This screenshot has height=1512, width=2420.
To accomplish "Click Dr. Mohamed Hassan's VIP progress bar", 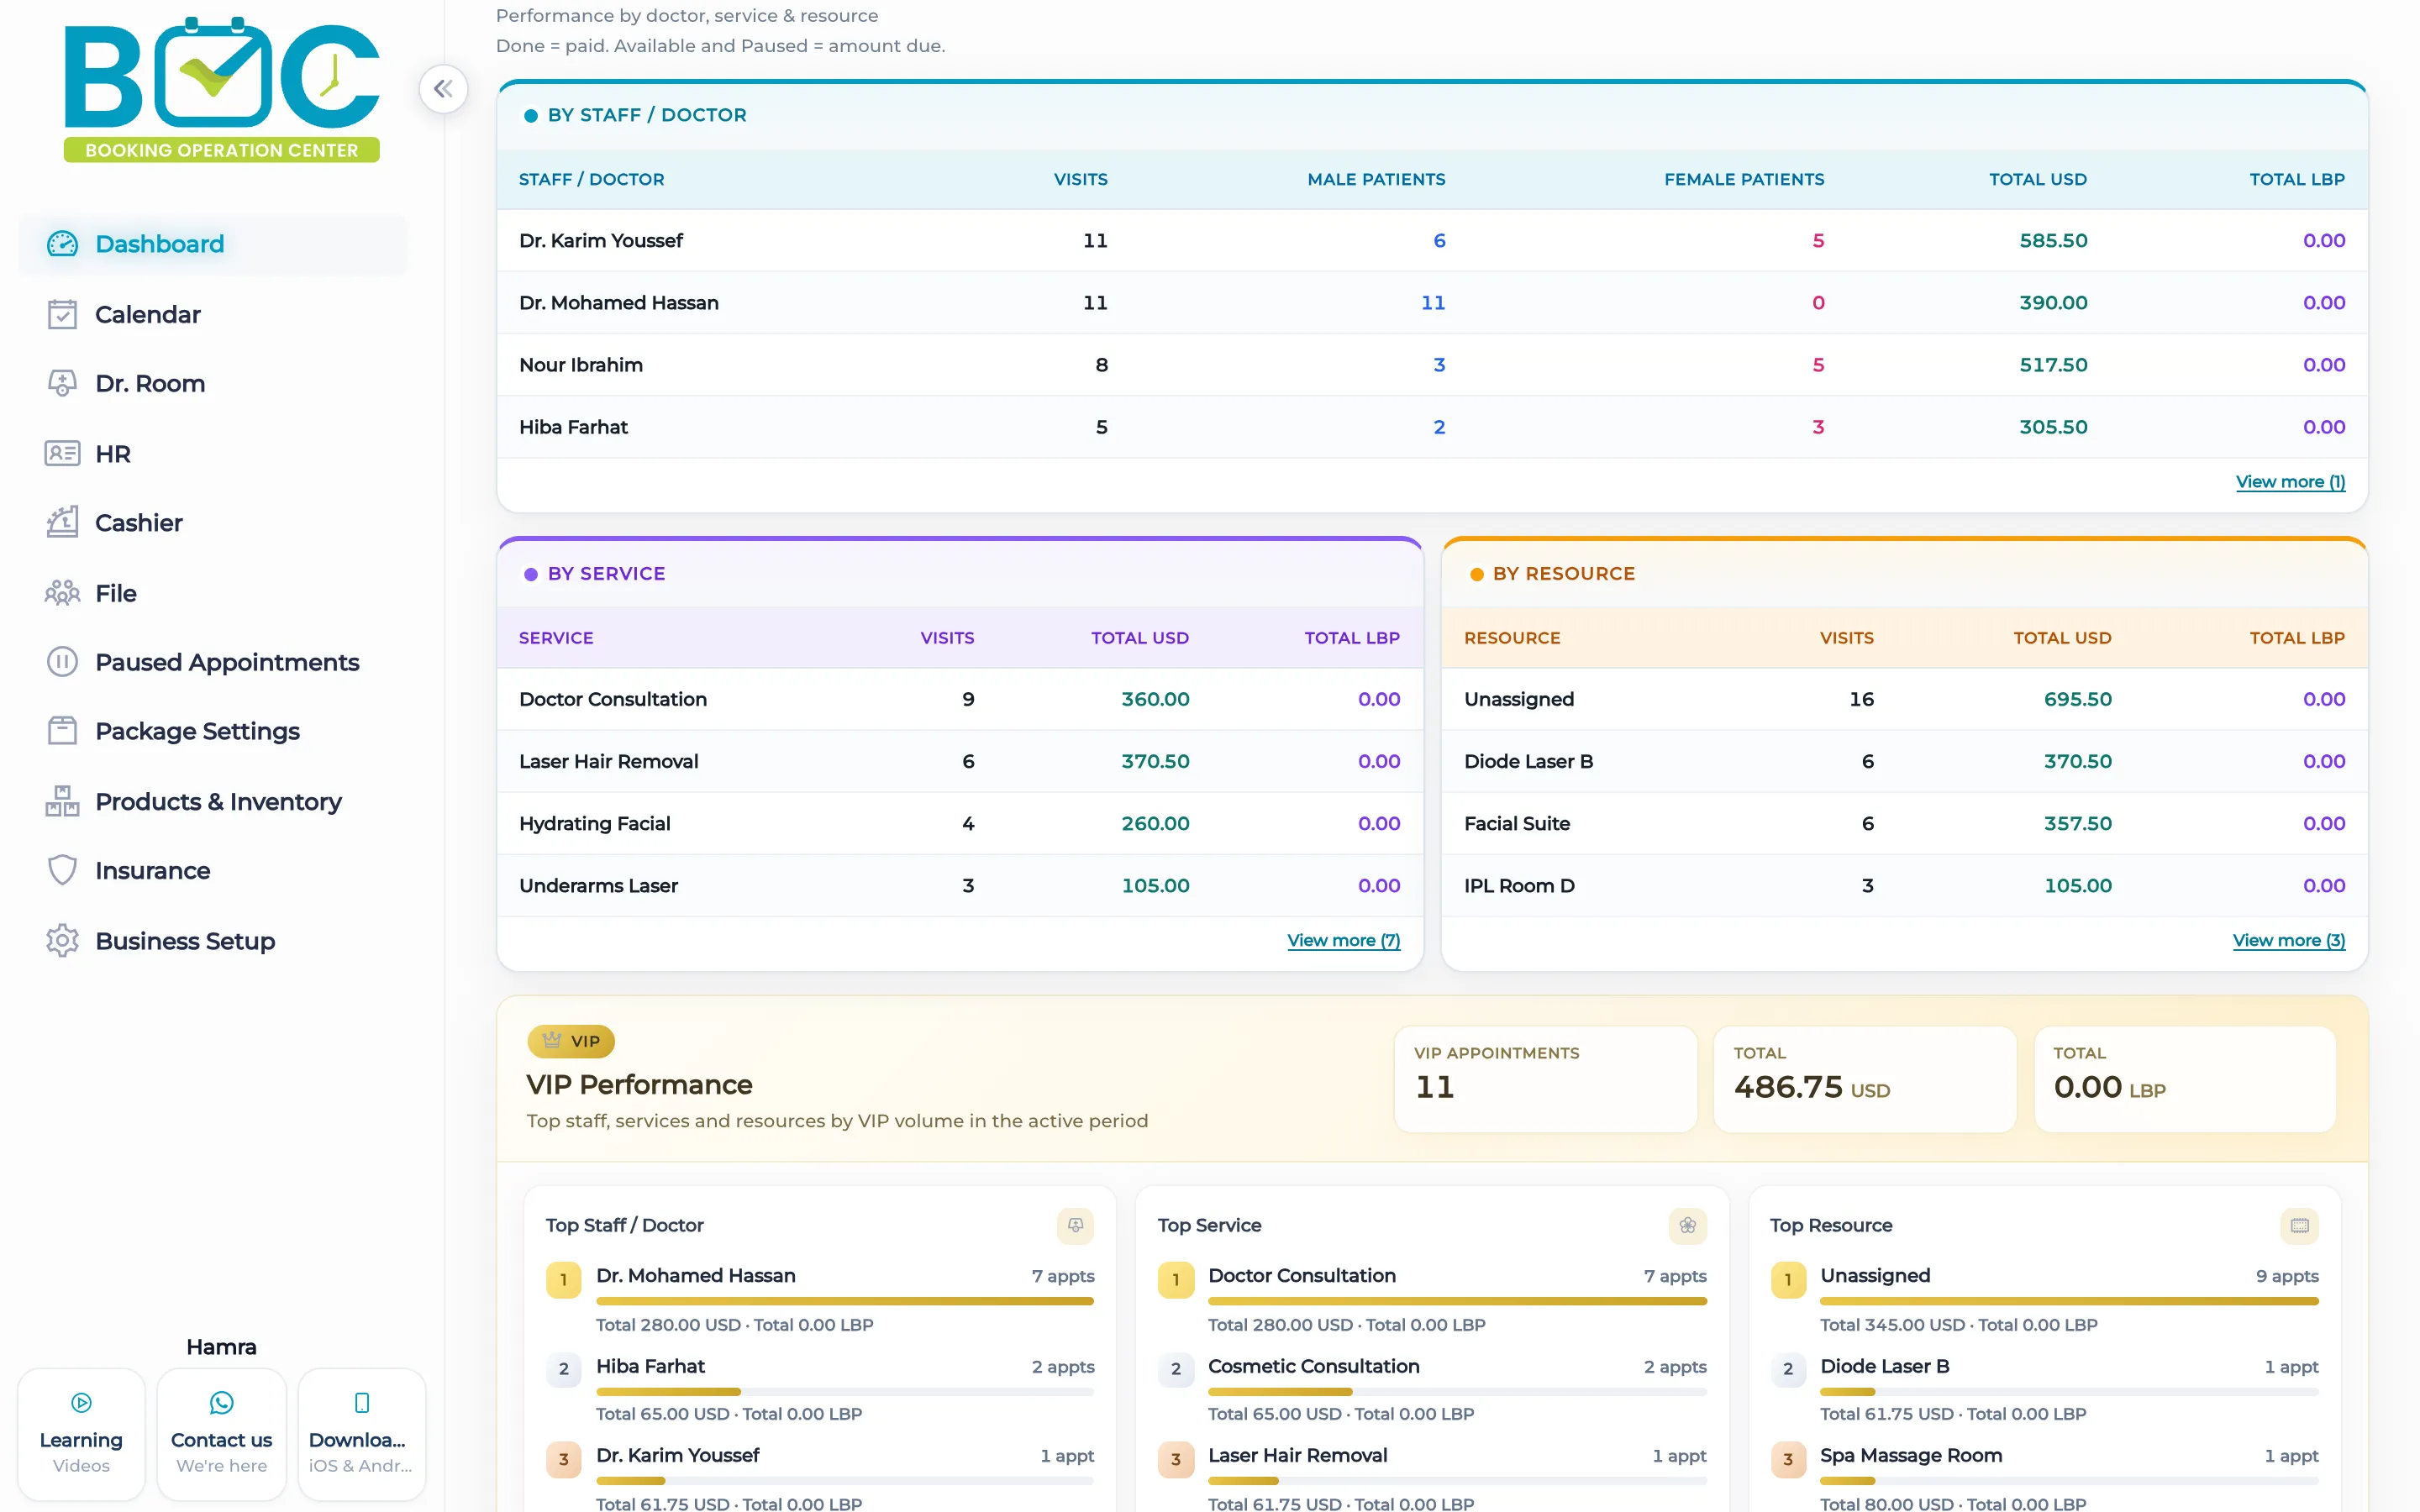I will coord(845,1301).
